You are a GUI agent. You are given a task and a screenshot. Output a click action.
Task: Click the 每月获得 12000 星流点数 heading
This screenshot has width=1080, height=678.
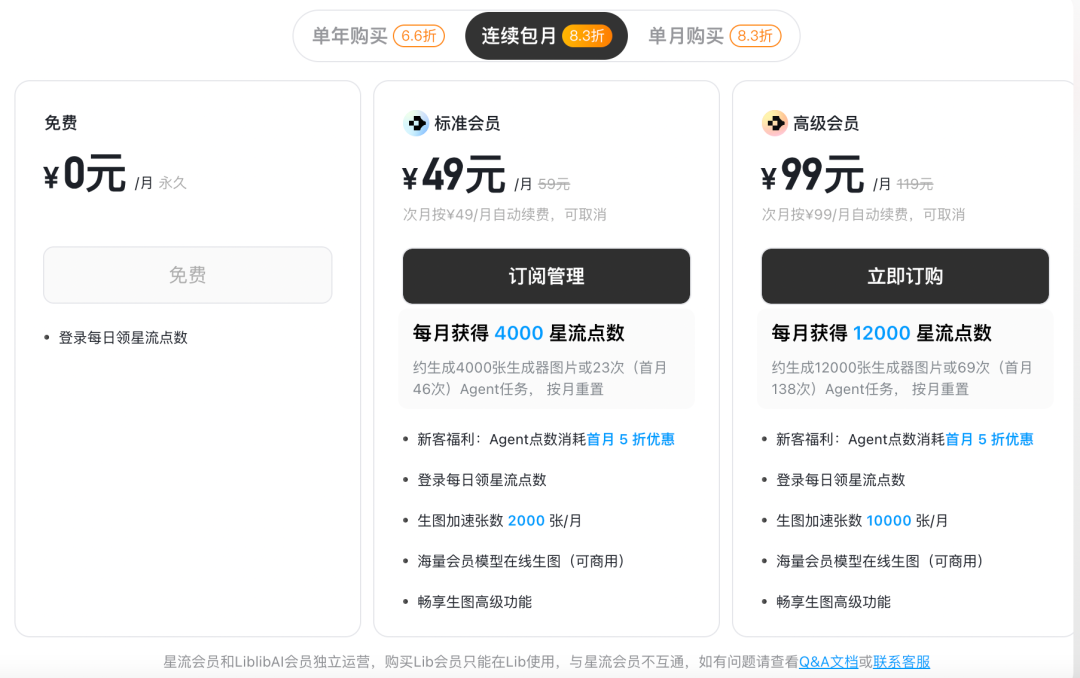(881, 333)
